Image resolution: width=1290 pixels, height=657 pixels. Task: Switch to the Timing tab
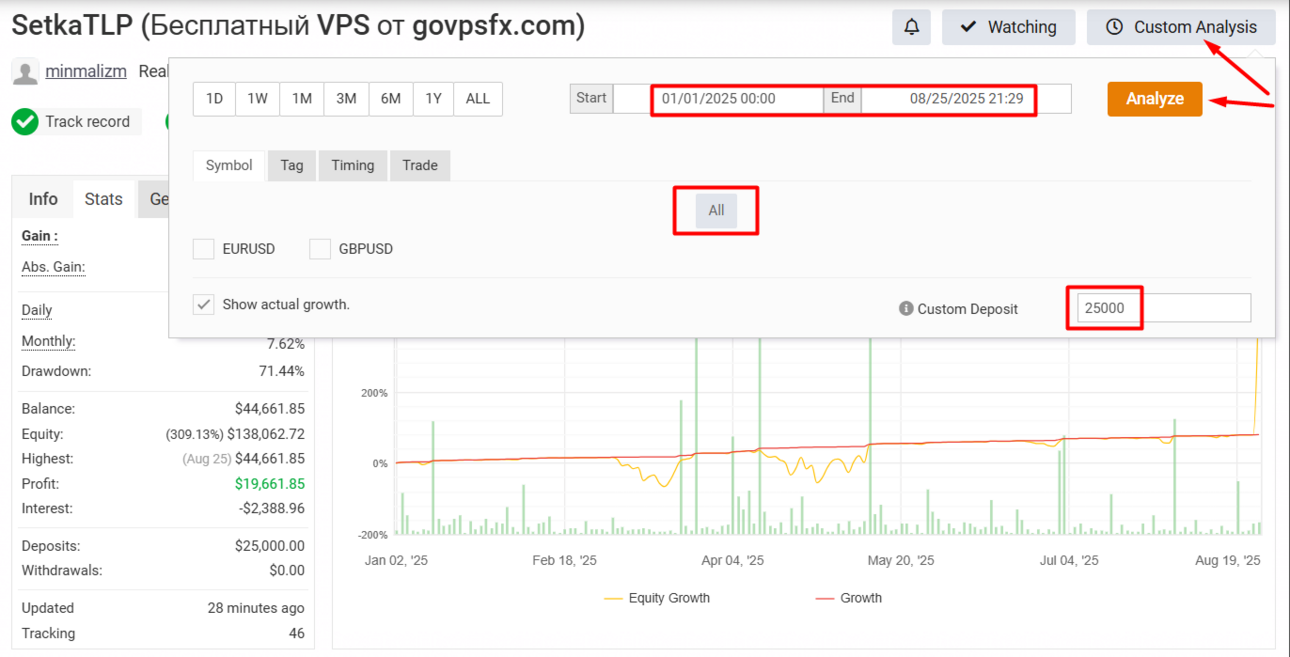(353, 166)
